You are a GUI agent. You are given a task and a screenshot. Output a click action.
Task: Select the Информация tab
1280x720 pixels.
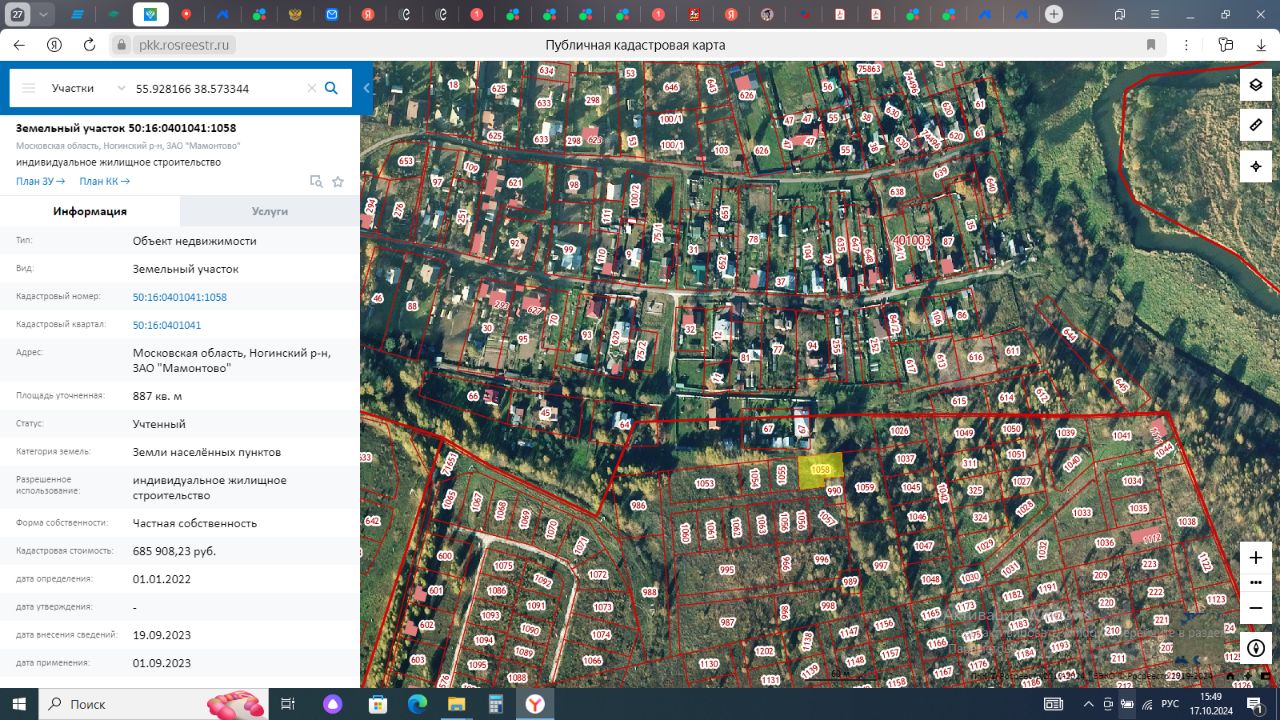pos(90,211)
